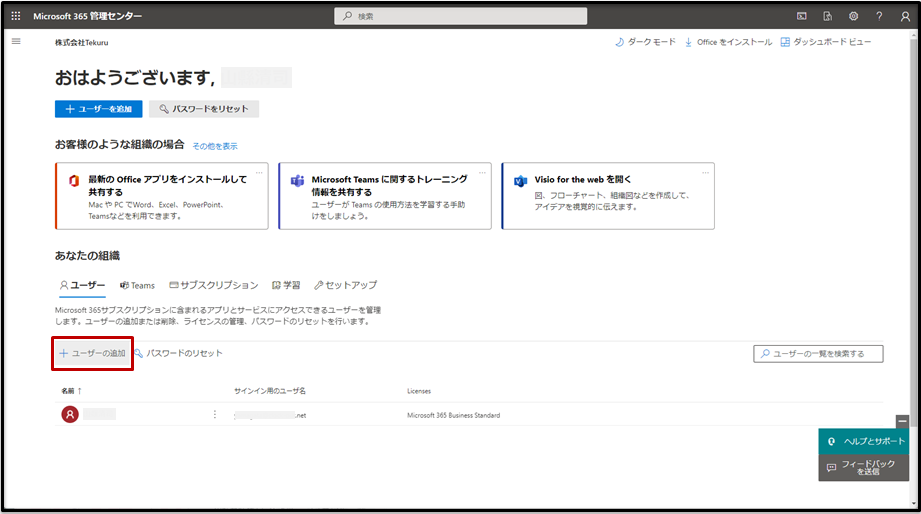Image resolution: width=921 pixels, height=514 pixels.
Task: Minimize the help widget with the dash button
Action: 902,421
